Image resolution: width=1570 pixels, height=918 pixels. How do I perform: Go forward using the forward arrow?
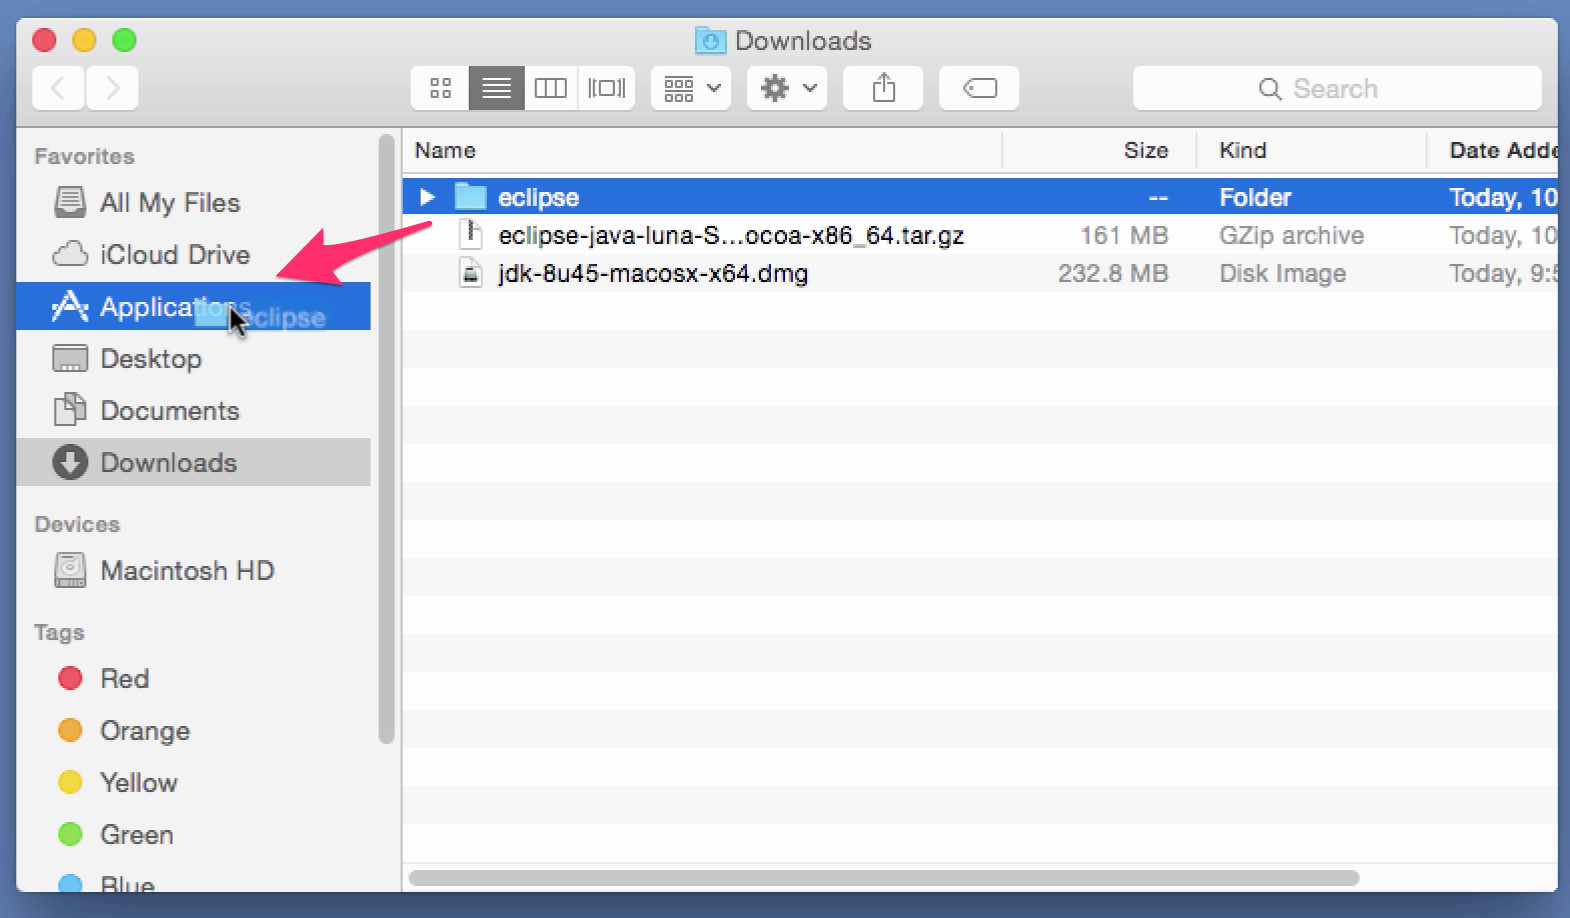[x=112, y=88]
